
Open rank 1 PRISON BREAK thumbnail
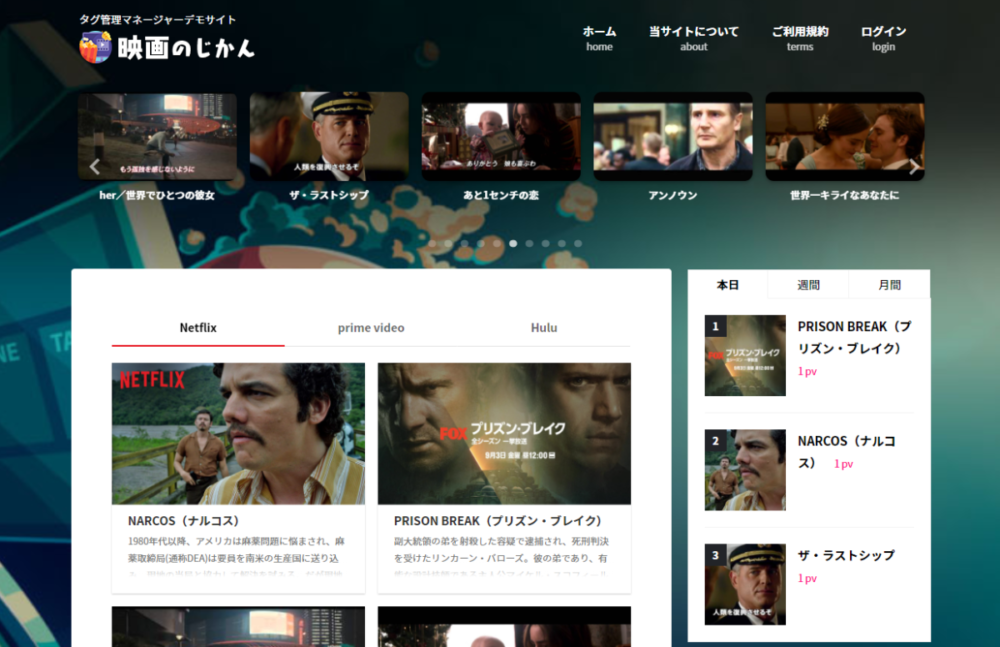click(745, 355)
